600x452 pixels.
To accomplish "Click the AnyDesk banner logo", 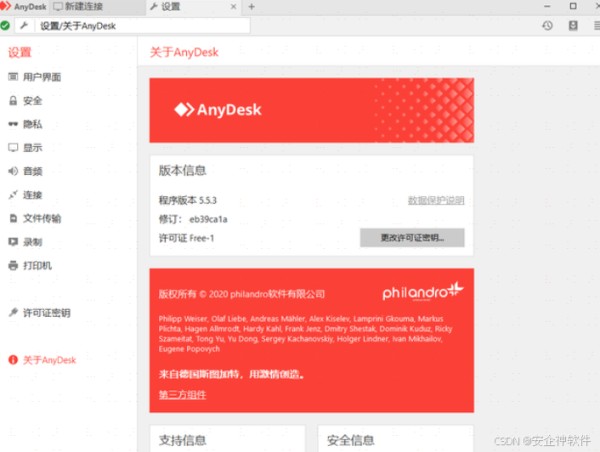I will pyautogui.click(x=217, y=110).
